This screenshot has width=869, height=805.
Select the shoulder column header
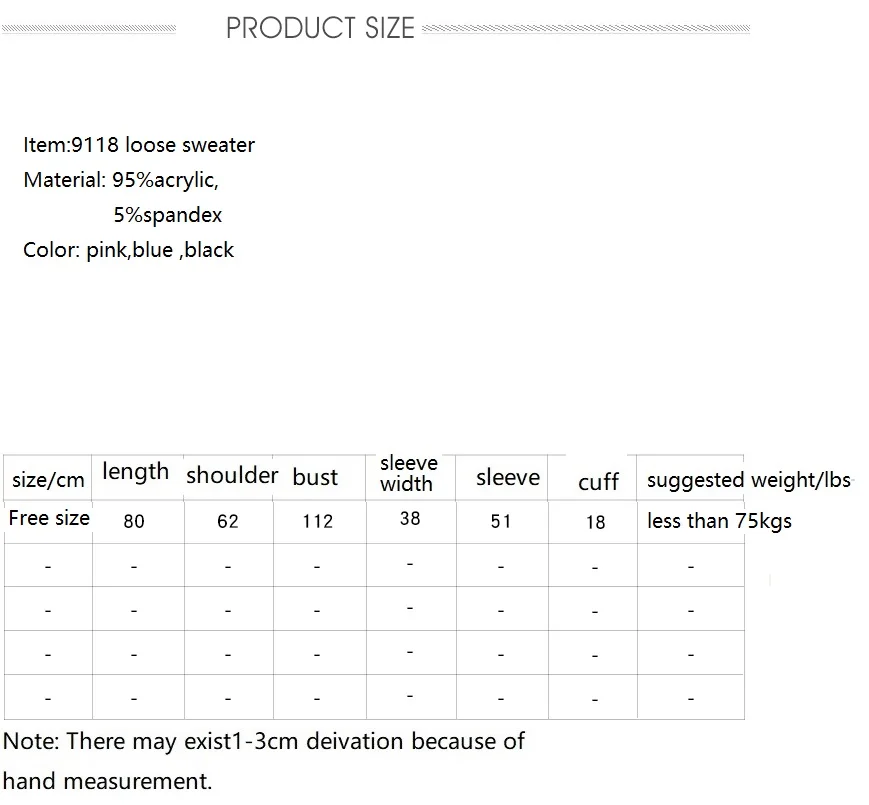(x=232, y=475)
